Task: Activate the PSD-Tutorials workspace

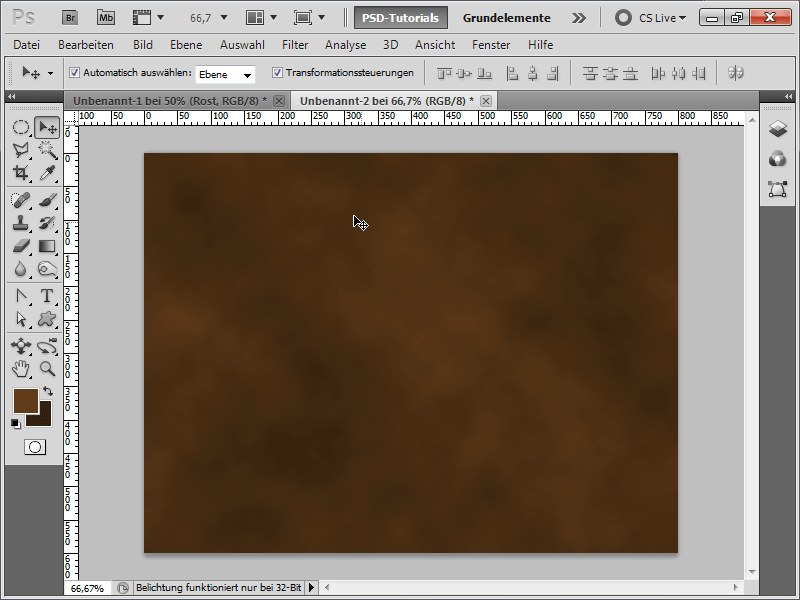Action: click(401, 18)
